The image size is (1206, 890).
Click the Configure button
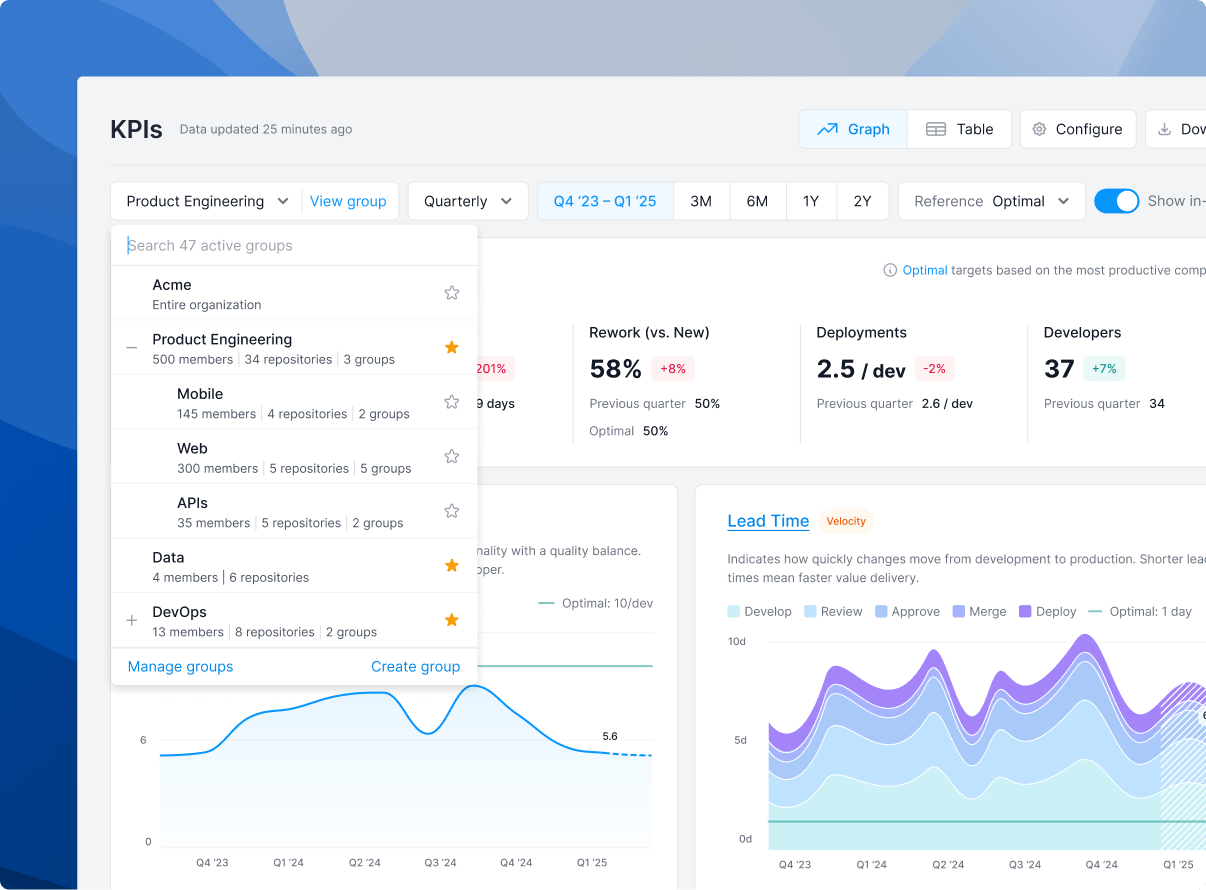pos(1077,129)
